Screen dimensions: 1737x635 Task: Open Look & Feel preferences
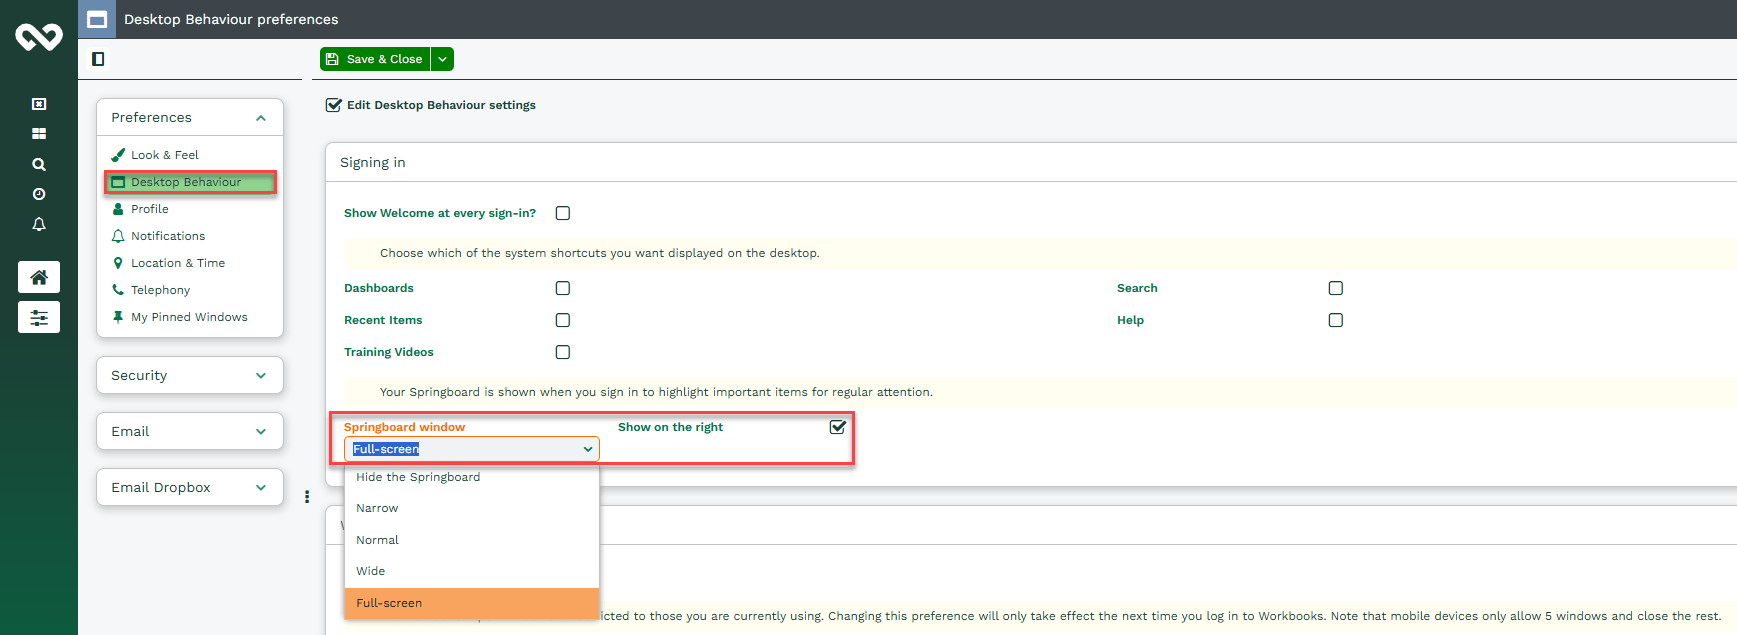(165, 155)
